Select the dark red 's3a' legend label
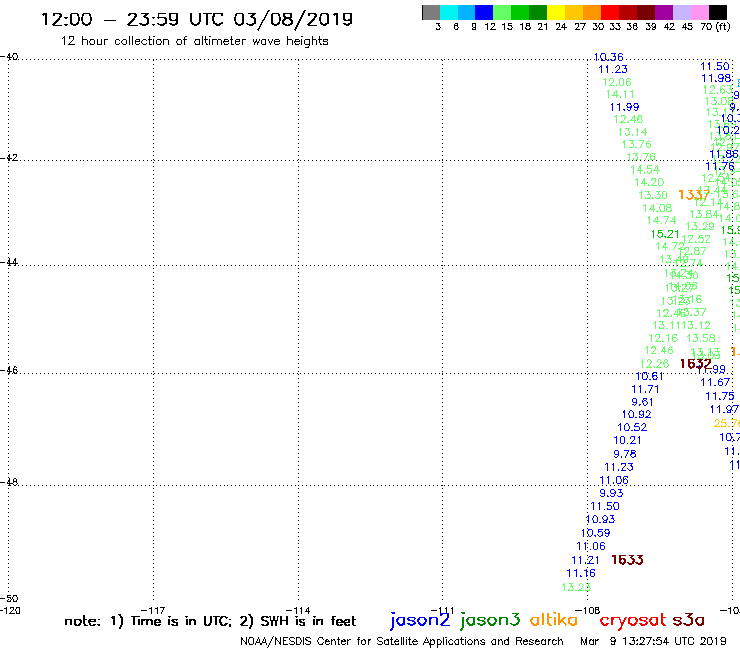 point(688,620)
